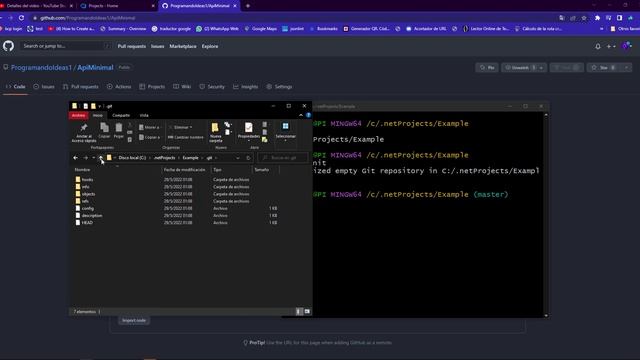The width and height of the screenshot is (640, 360).
Task: Collapse the Explorer ribbon with chevron
Action: pyautogui.click(x=301, y=116)
